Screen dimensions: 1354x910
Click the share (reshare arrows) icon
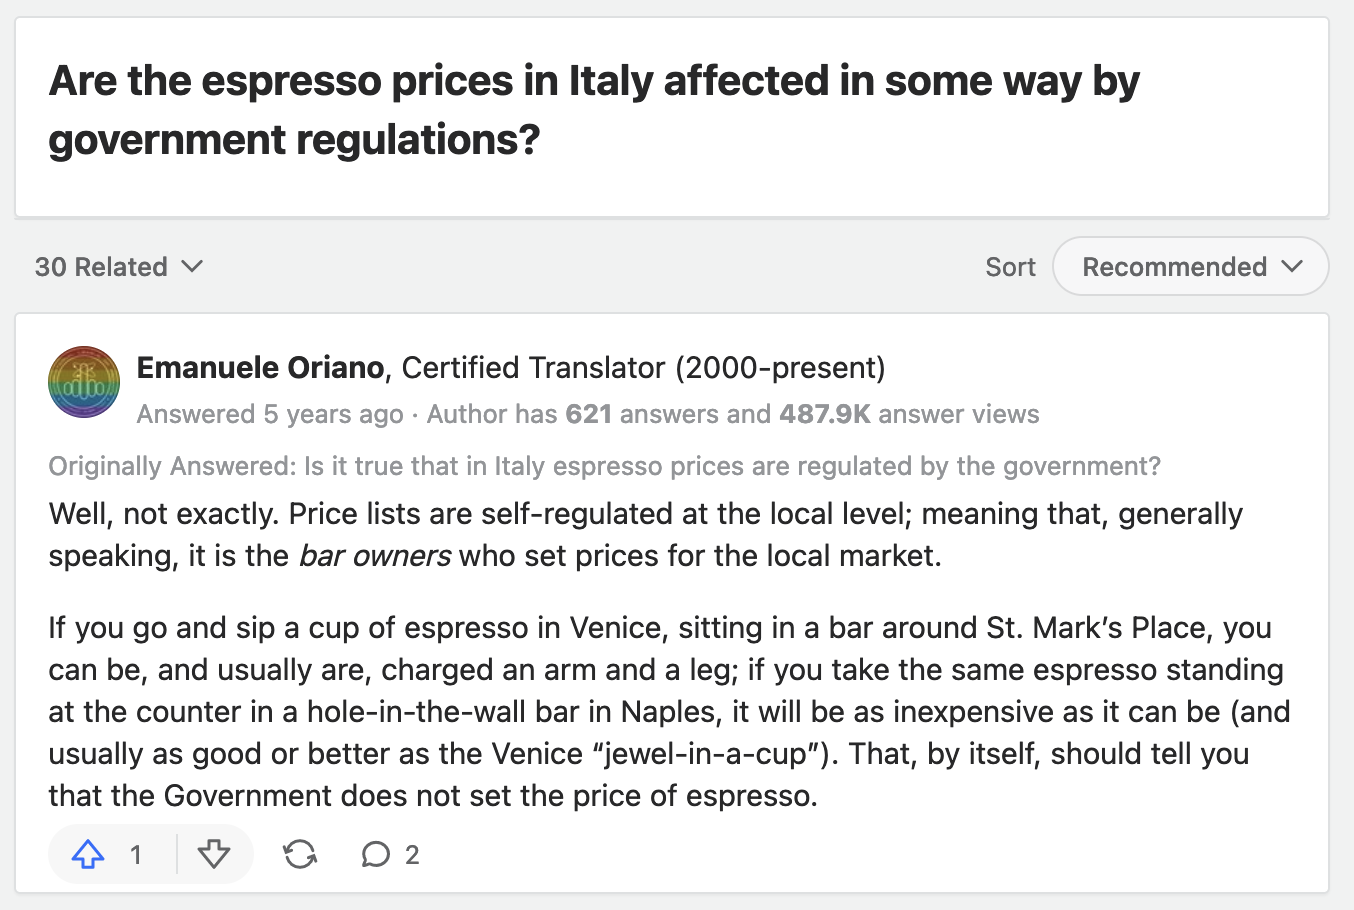pos(300,854)
